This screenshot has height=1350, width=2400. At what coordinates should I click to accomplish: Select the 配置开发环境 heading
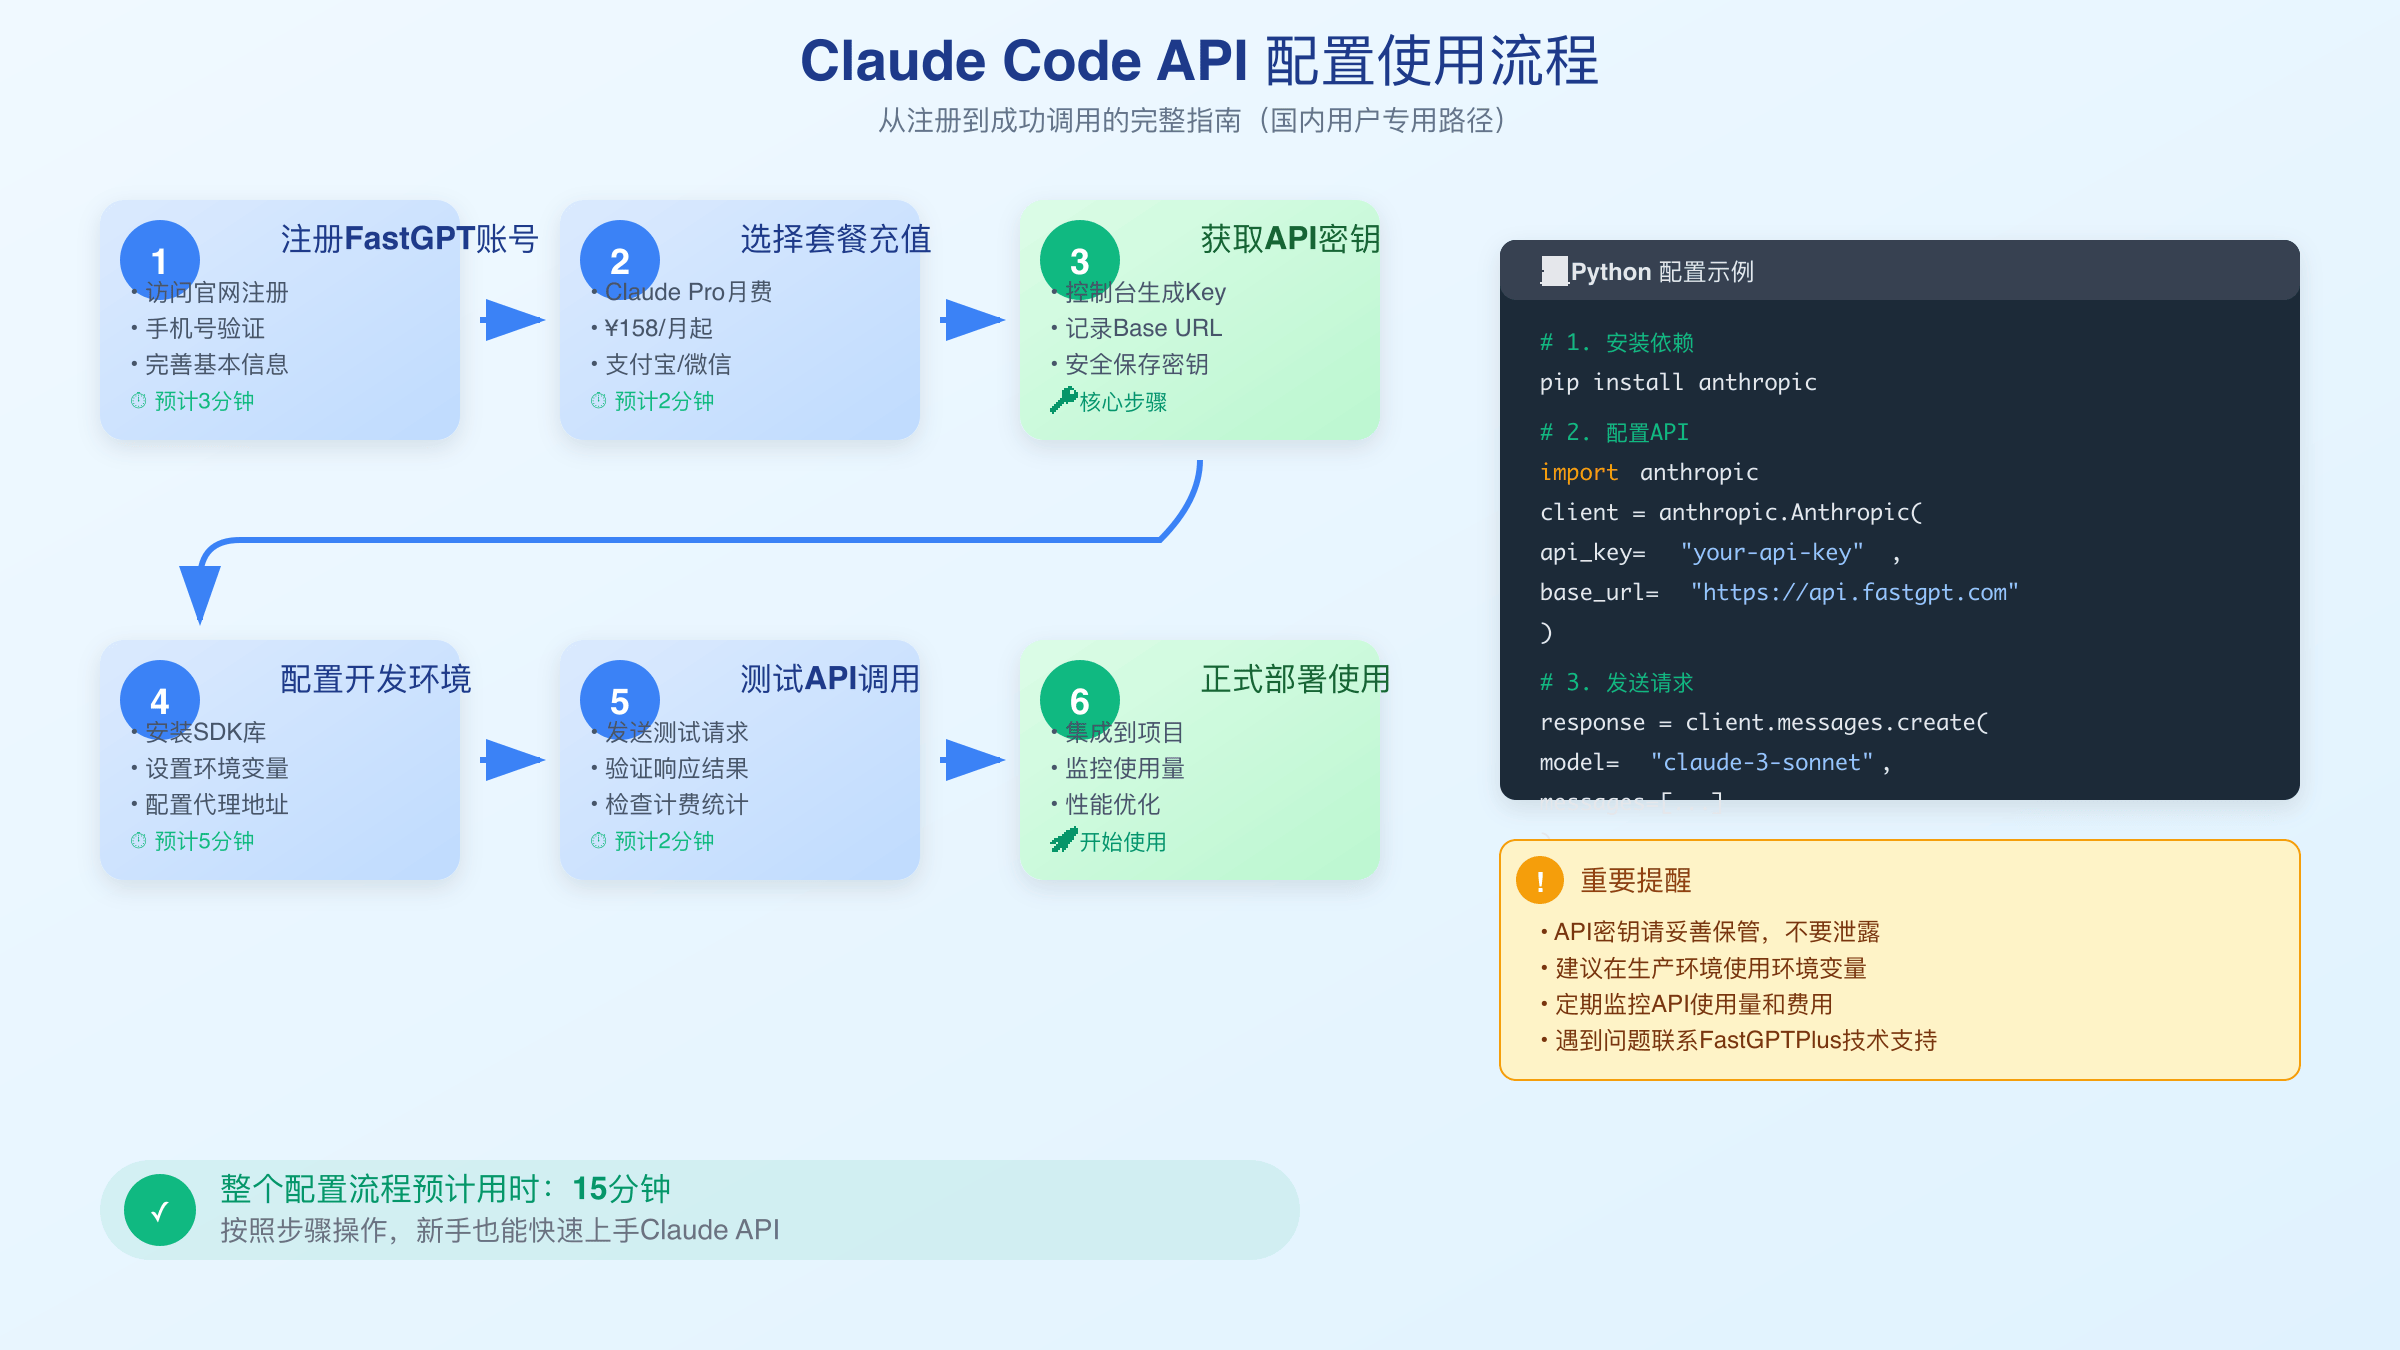pyautogui.click(x=376, y=679)
